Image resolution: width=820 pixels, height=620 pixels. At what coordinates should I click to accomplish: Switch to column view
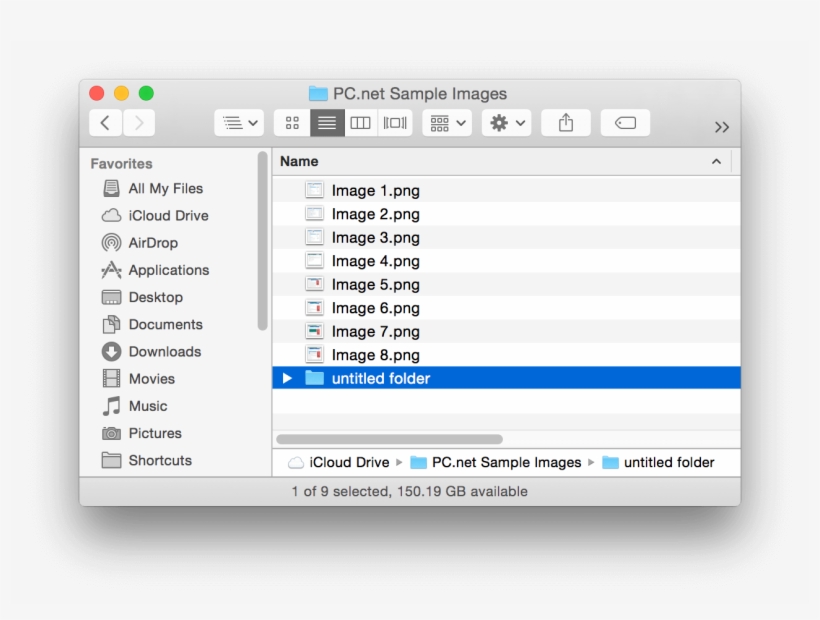(360, 123)
